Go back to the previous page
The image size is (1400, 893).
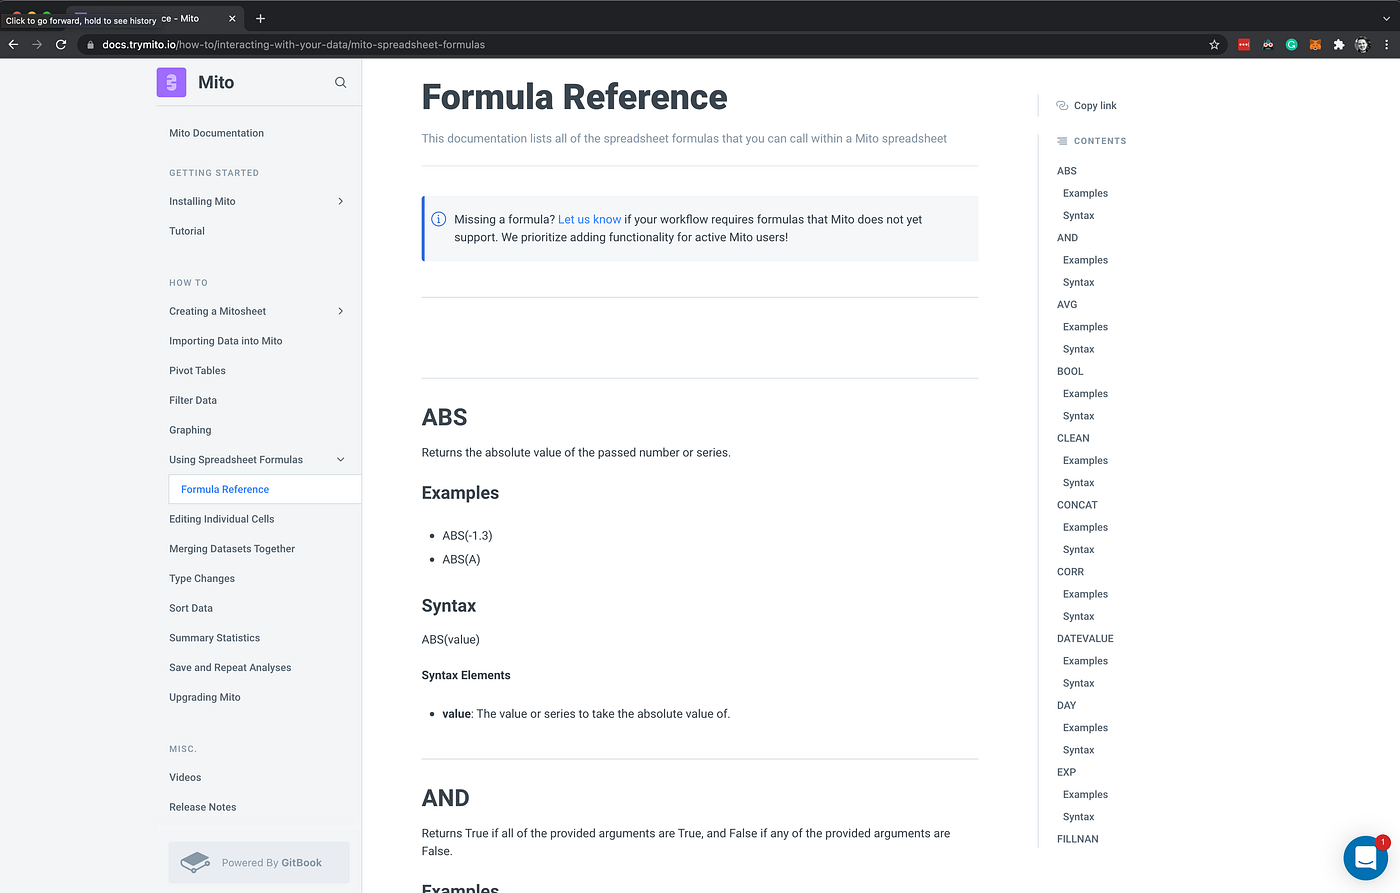click(x=13, y=44)
